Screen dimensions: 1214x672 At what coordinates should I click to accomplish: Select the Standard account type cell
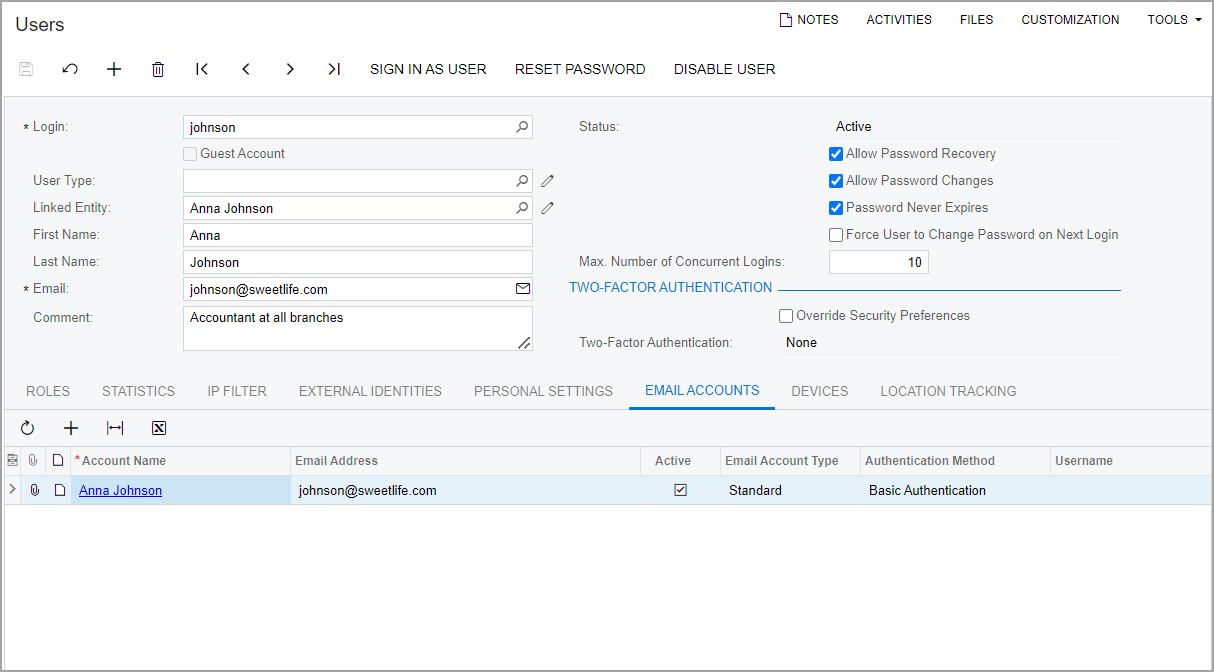[790, 490]
